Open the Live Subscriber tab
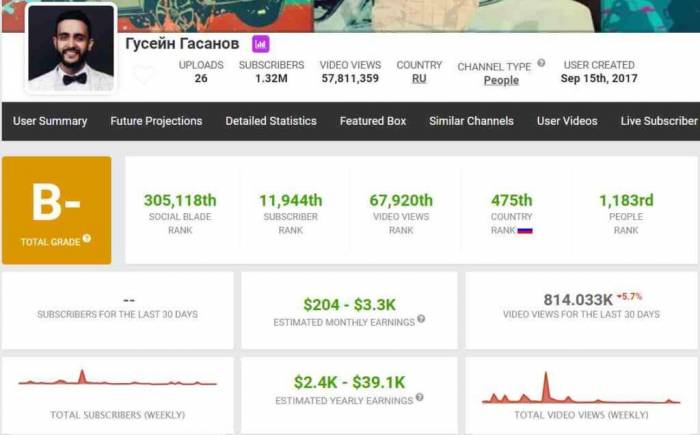Image resolution: width=700 pixels, height=435 pixels. pyautogui.click(x=658, y=121)
